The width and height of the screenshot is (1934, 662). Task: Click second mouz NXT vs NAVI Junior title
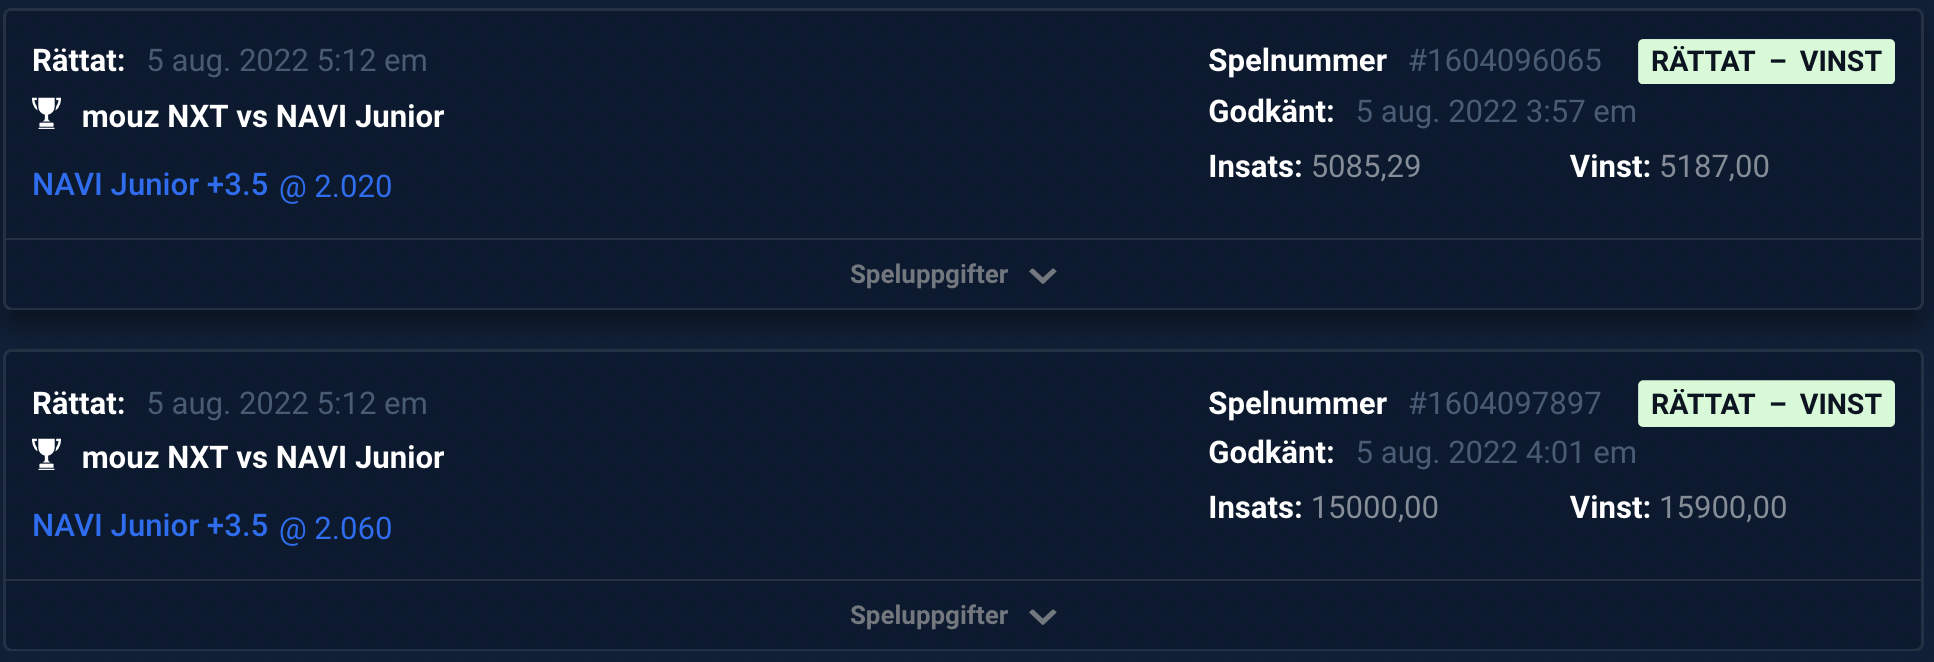(x=262, y=458)
